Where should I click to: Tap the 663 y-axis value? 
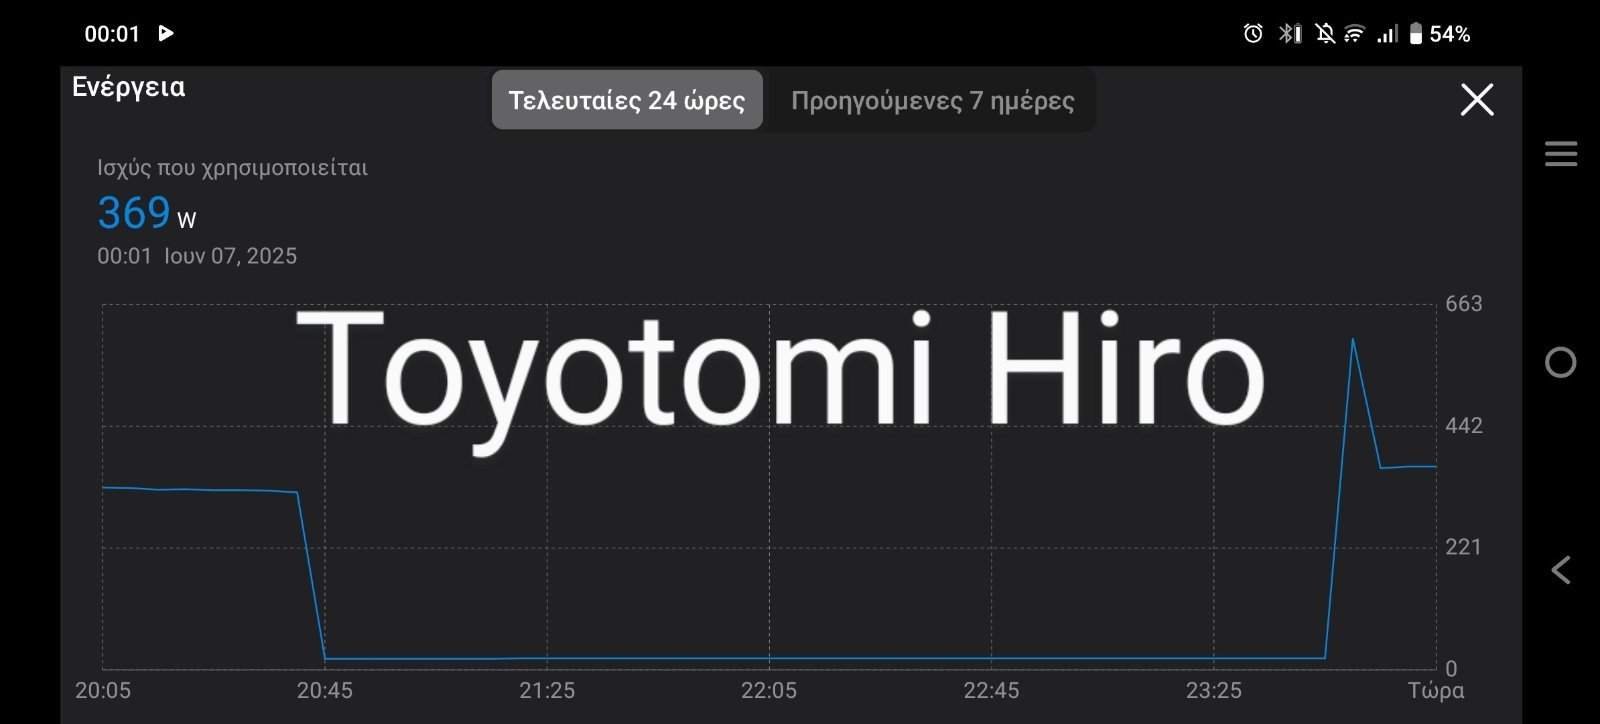pos(1464,304)
